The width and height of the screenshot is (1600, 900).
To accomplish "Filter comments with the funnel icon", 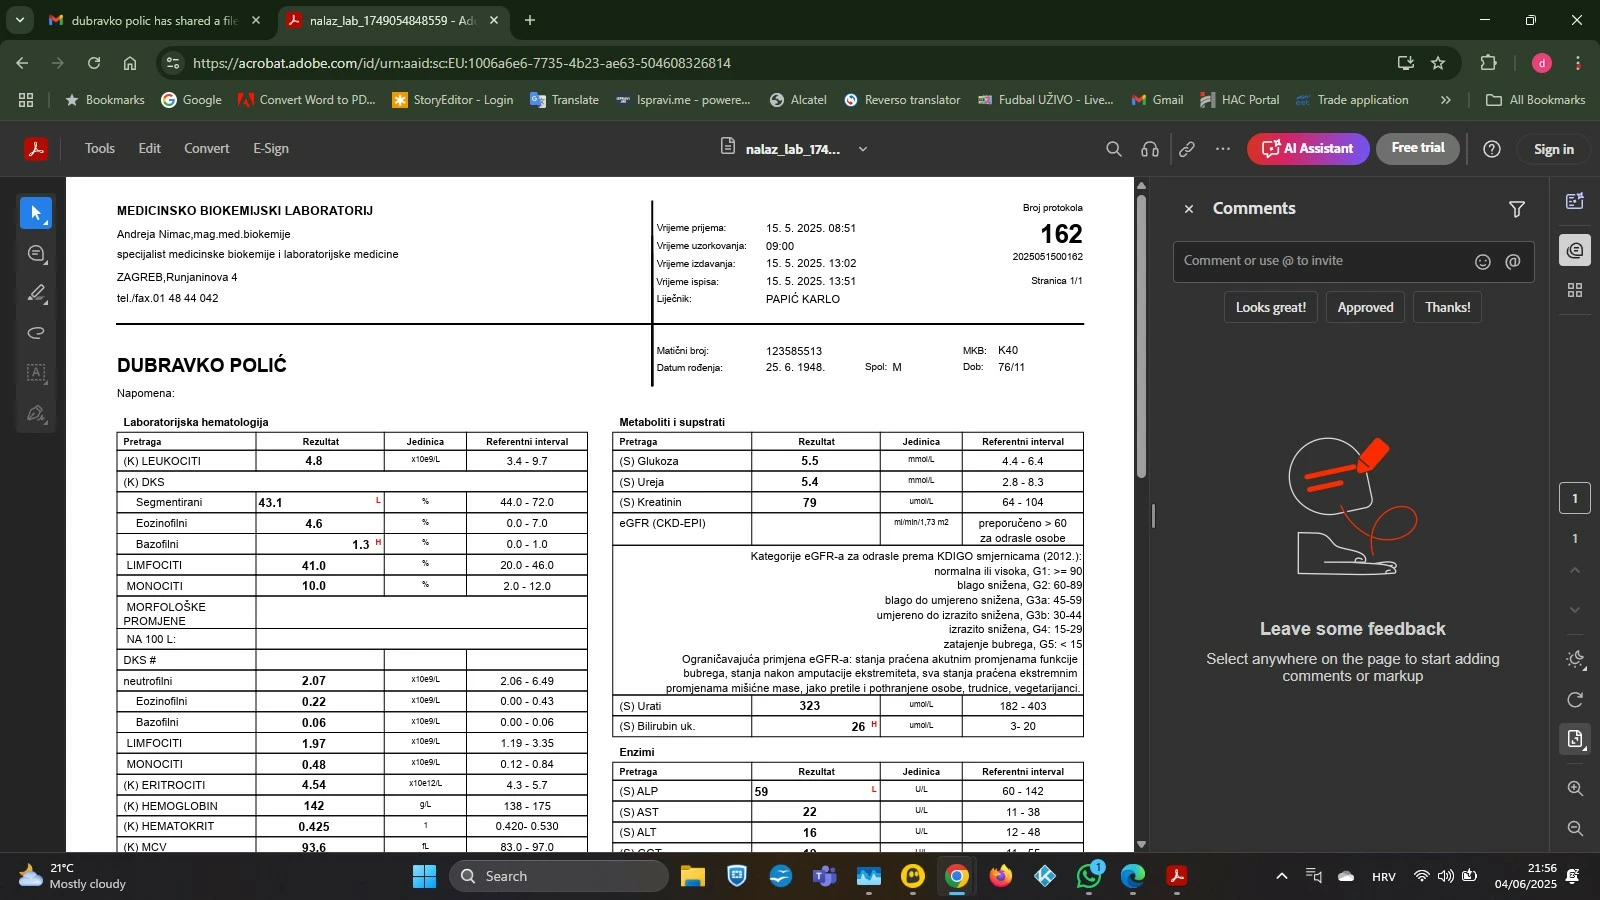I will (x=1517, y=209).
